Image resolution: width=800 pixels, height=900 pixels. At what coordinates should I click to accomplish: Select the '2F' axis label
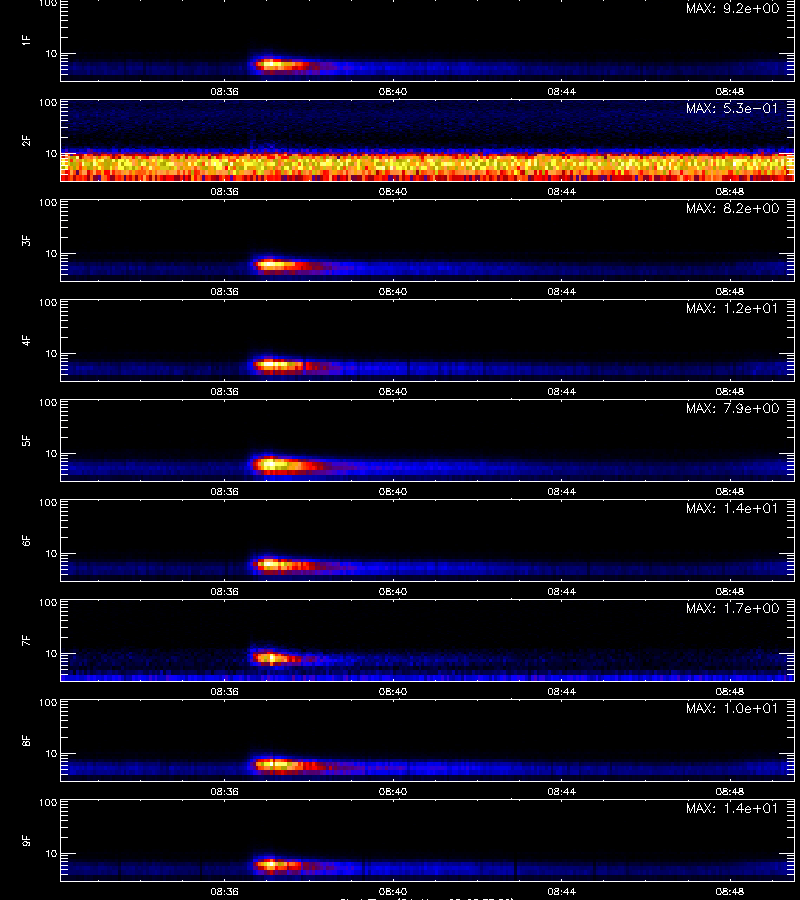pyautogui.click(x=26, y=141)
